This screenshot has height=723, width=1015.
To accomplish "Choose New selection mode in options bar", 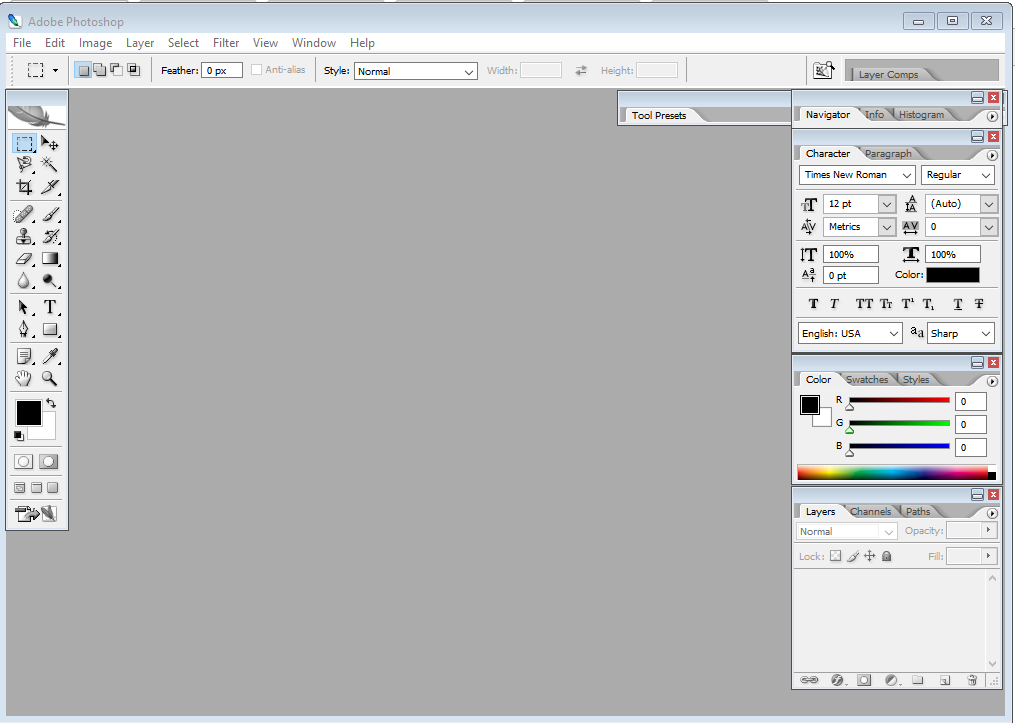I will 83,70.
